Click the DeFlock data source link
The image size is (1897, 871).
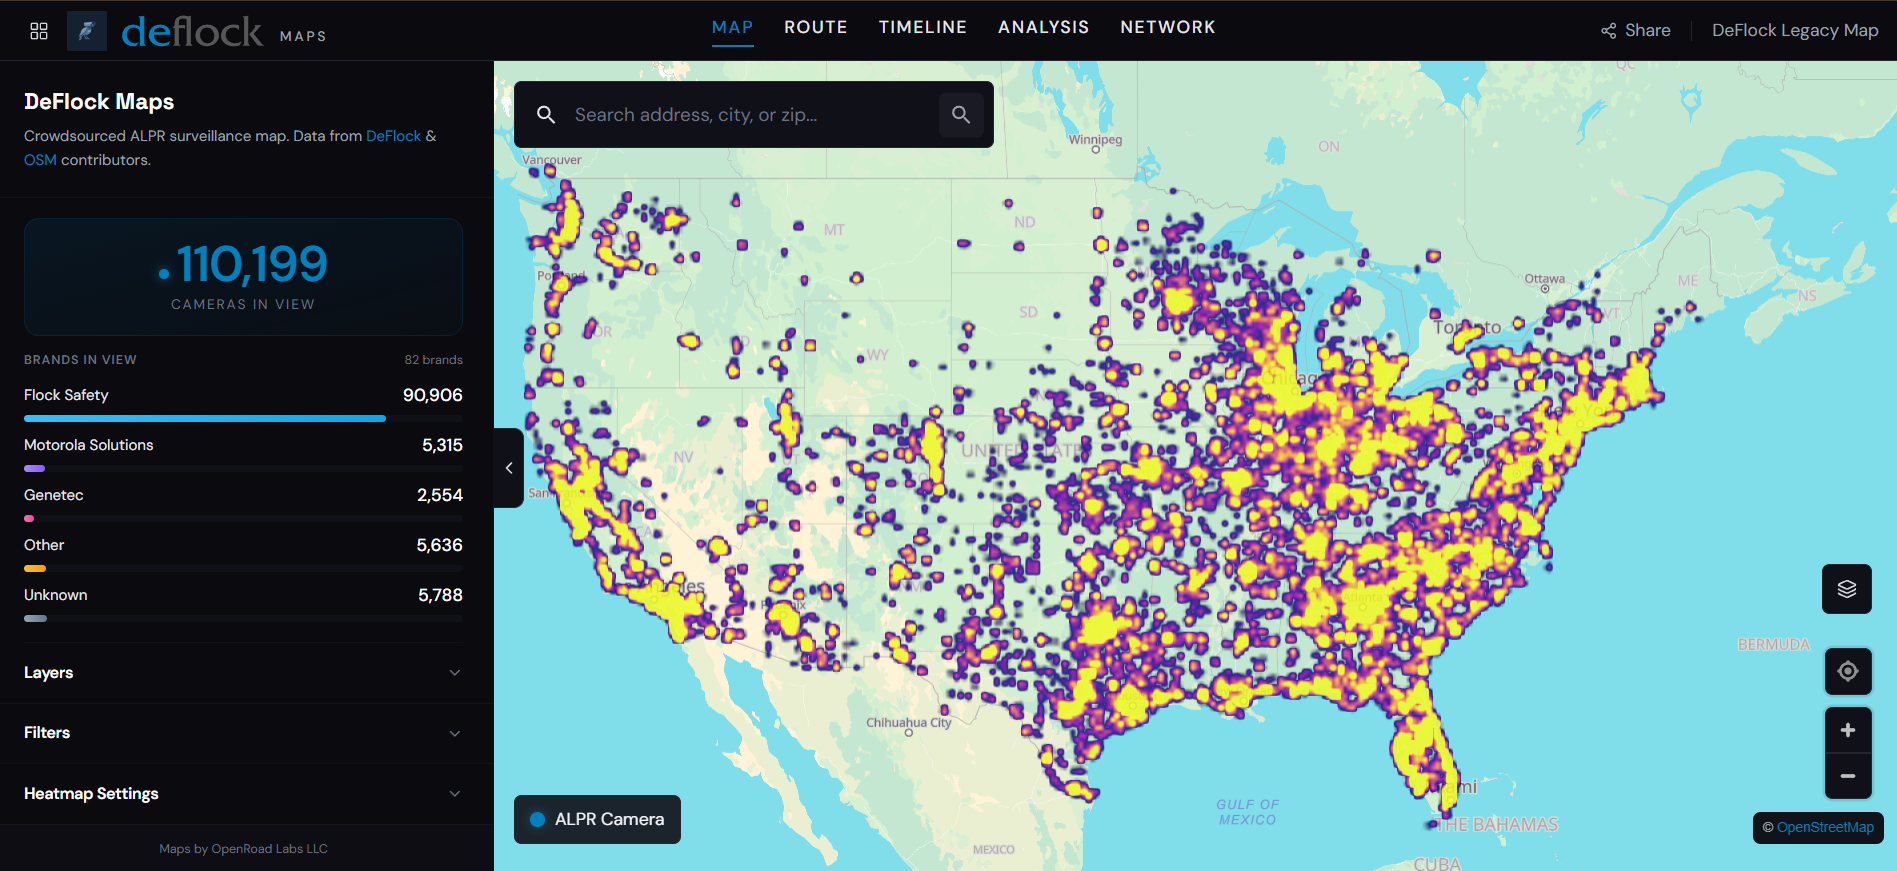[x=393, y=136]
